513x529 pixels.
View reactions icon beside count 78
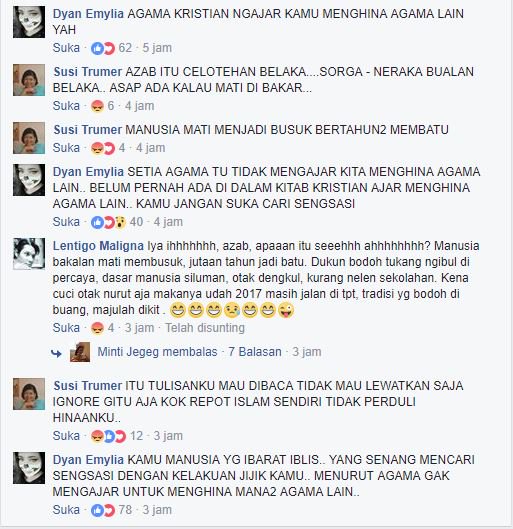pos(103,510)
